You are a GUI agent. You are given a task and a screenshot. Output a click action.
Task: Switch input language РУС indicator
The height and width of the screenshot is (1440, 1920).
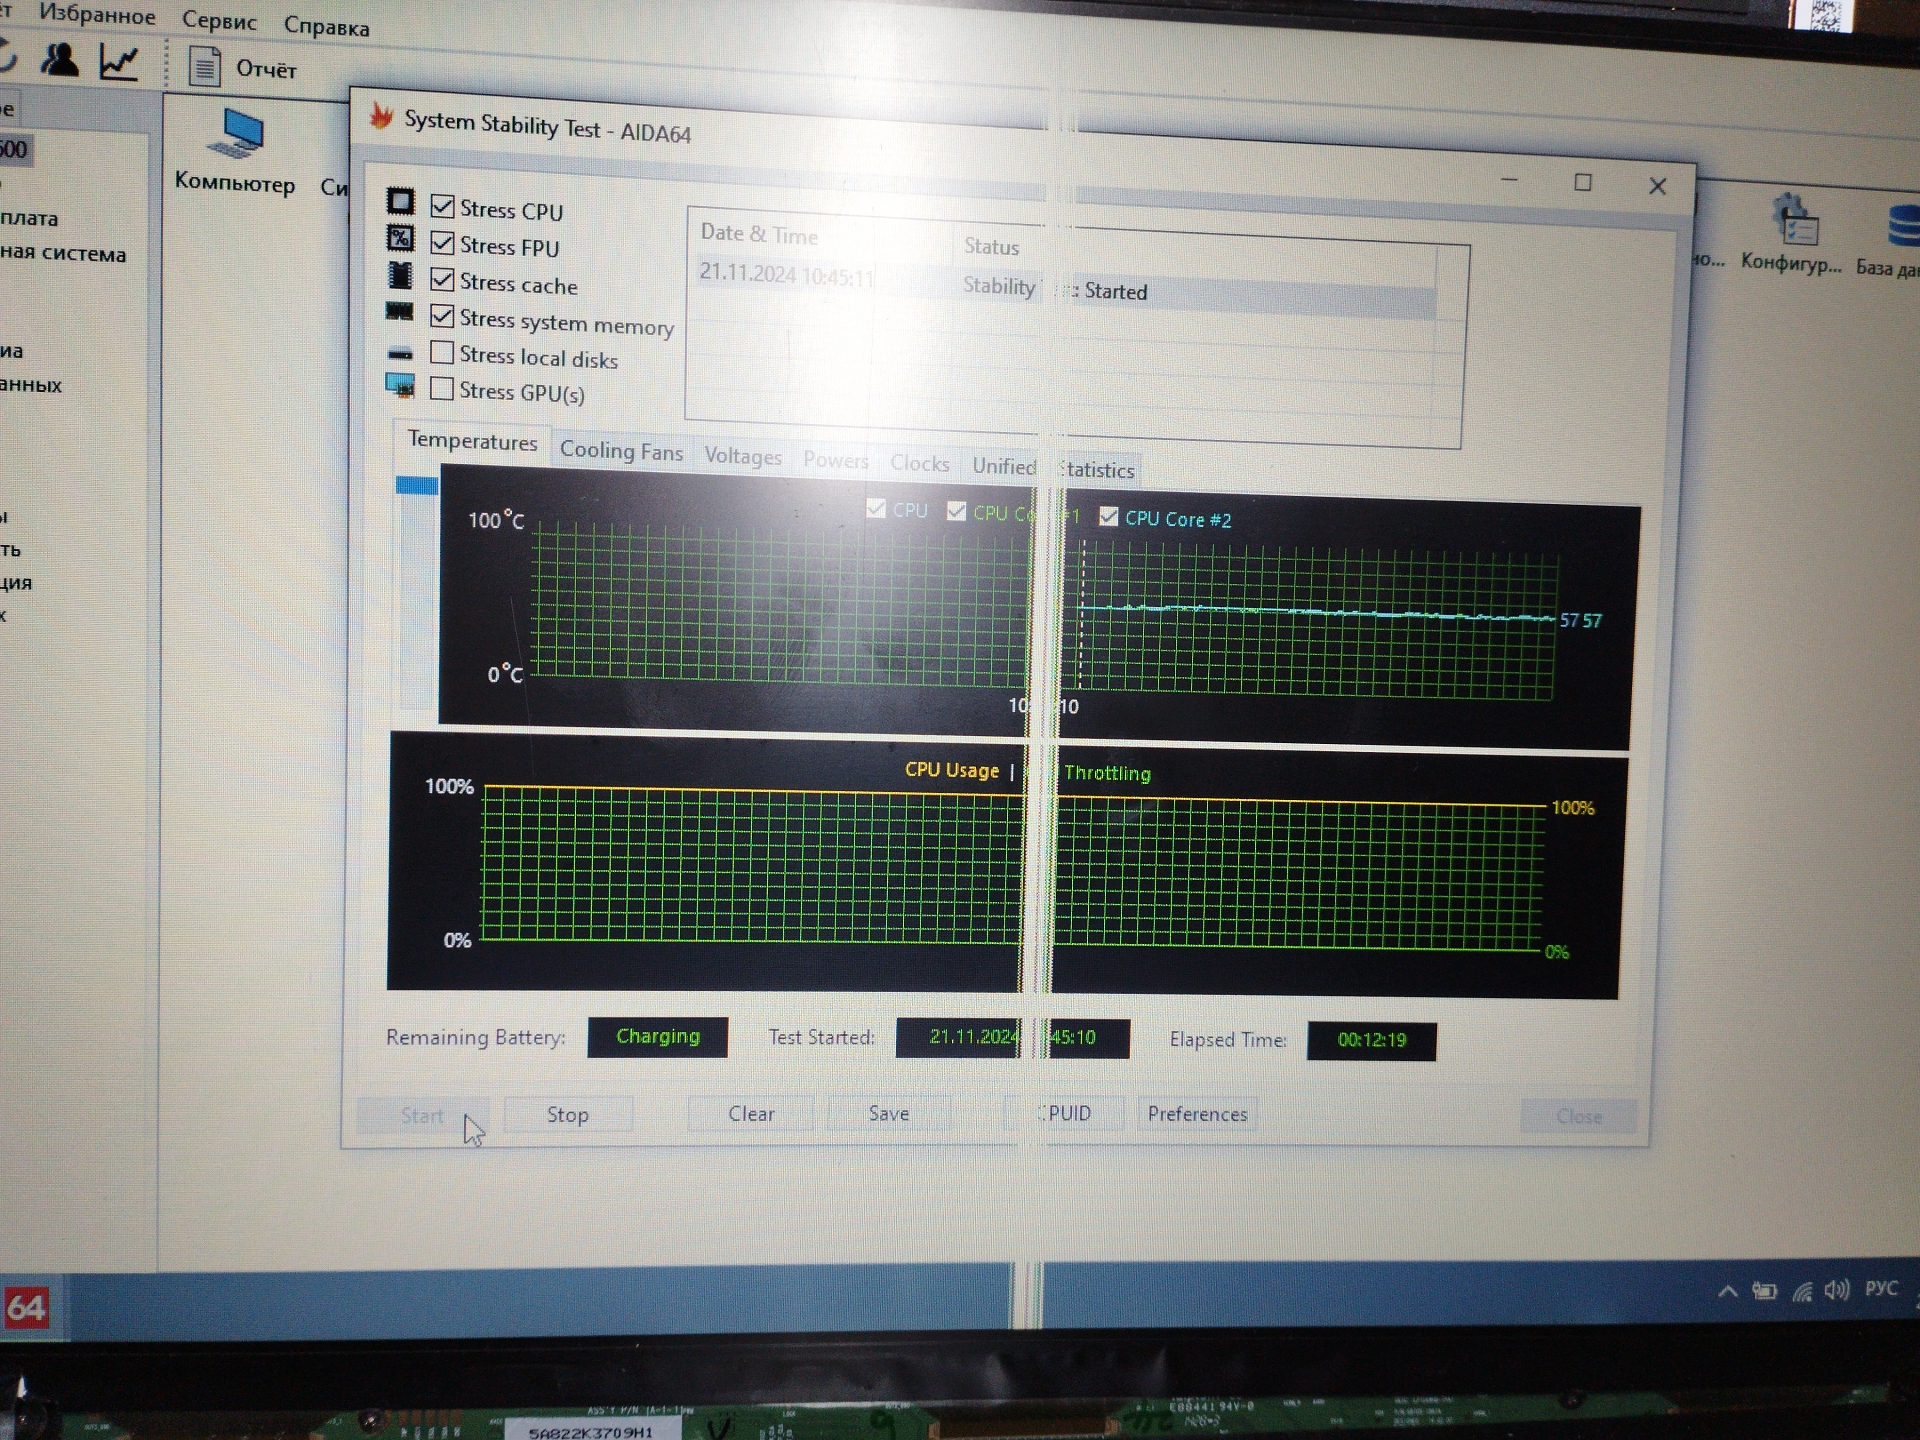tap(1881, 1288)
